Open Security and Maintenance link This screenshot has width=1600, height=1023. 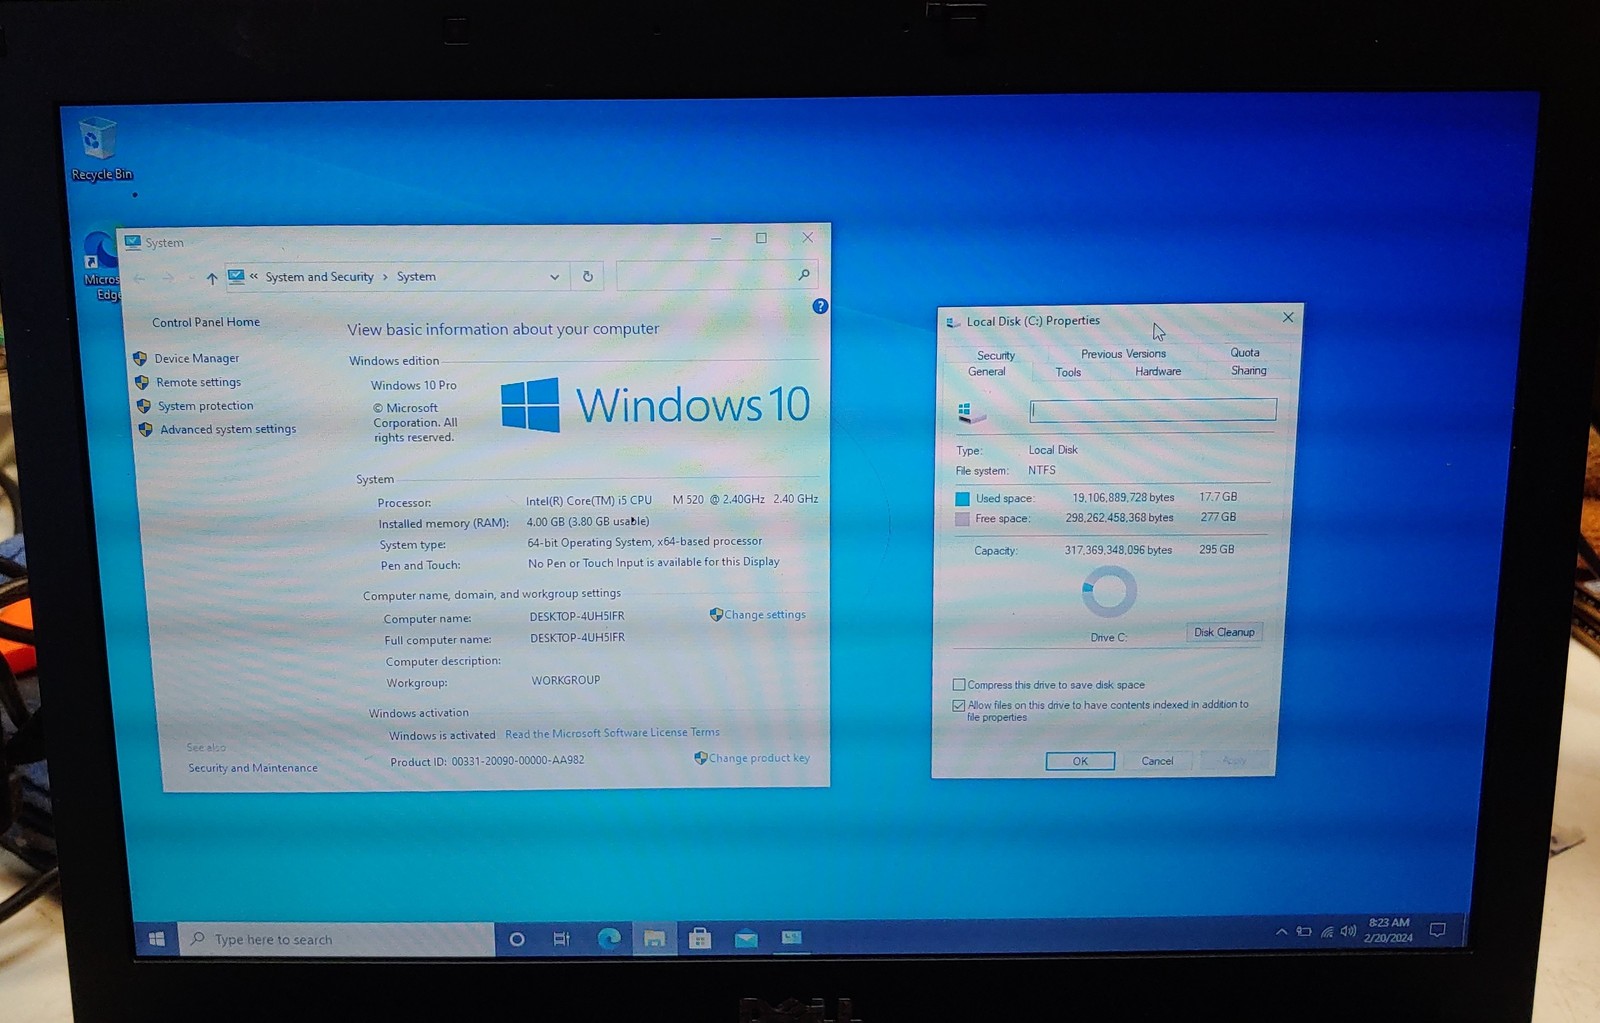[253, 768]
